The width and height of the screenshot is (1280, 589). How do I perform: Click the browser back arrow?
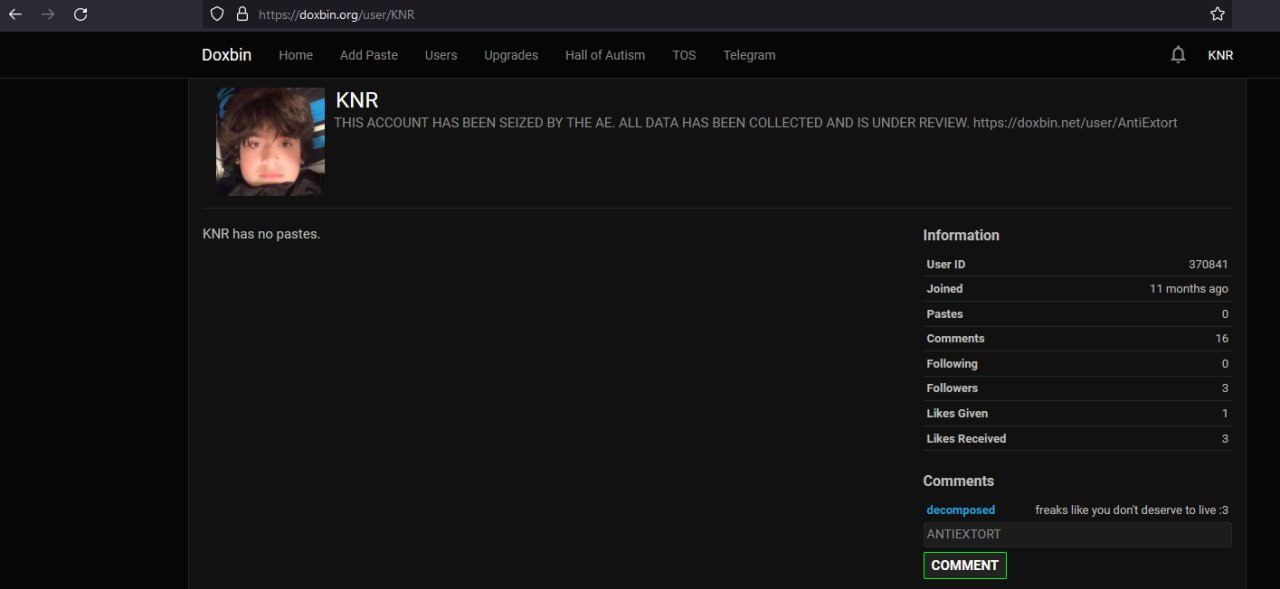click(x=15, y=14)
